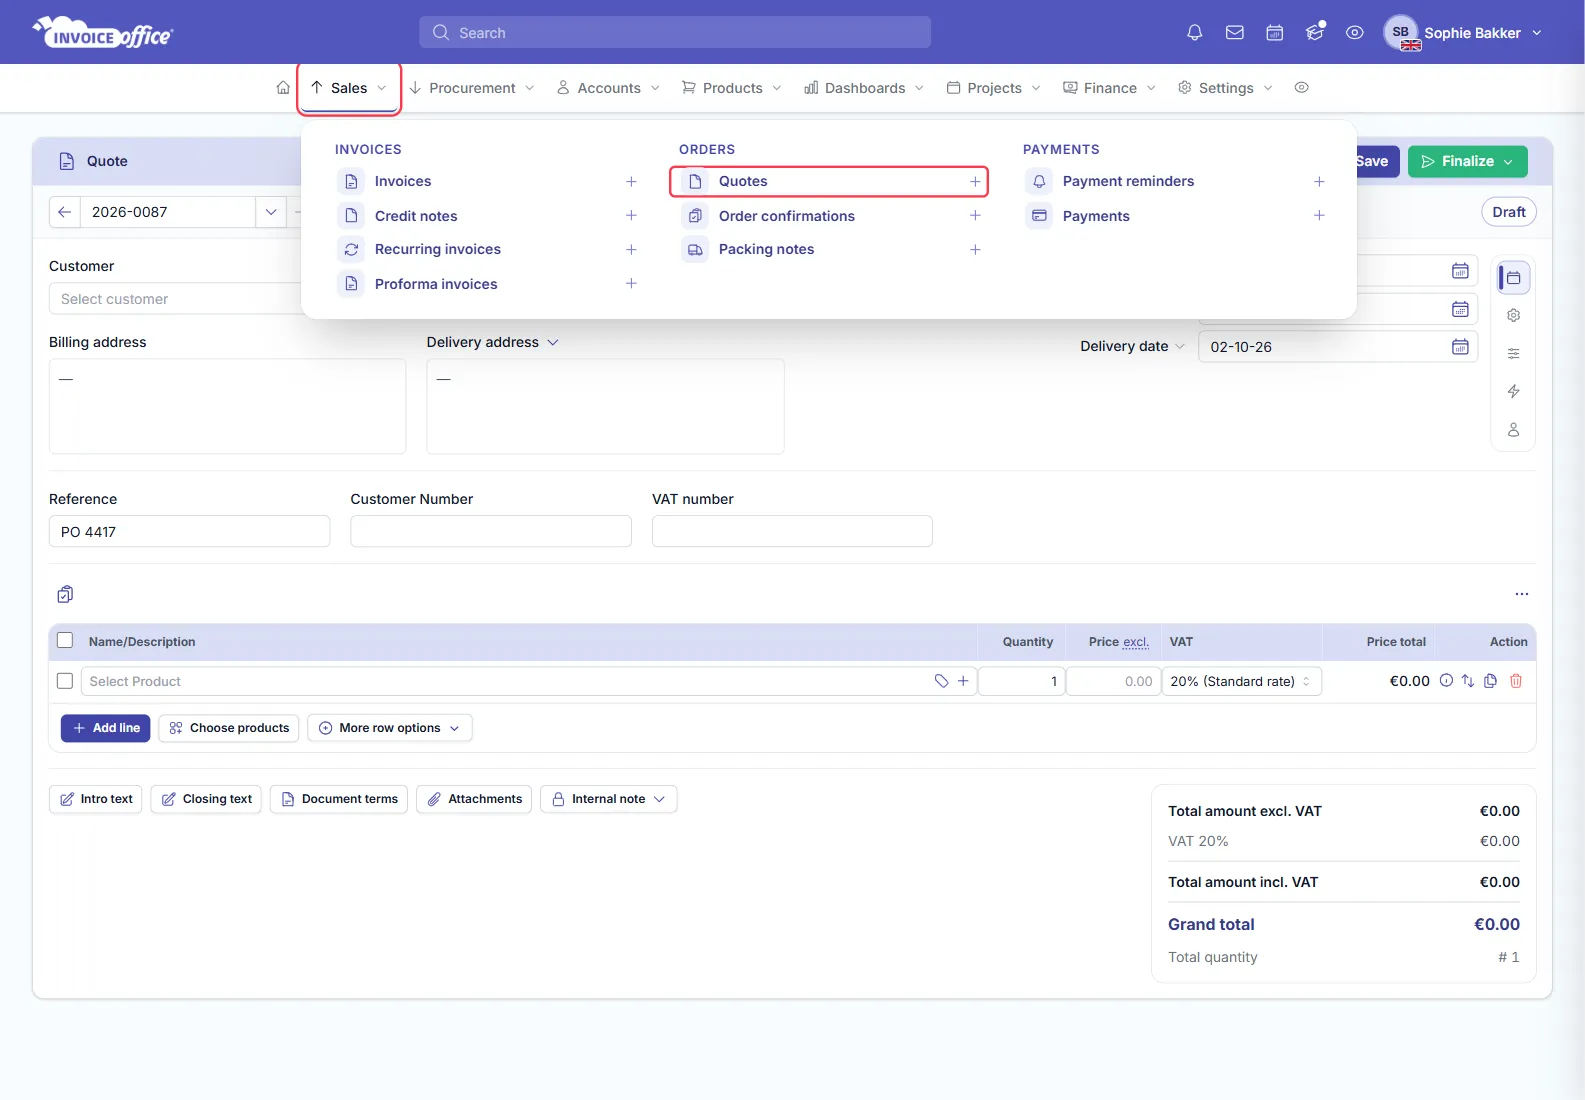Add a new invoice with the plus icon
Screen dimensions: 1585x1100
[x=631, y=181]
